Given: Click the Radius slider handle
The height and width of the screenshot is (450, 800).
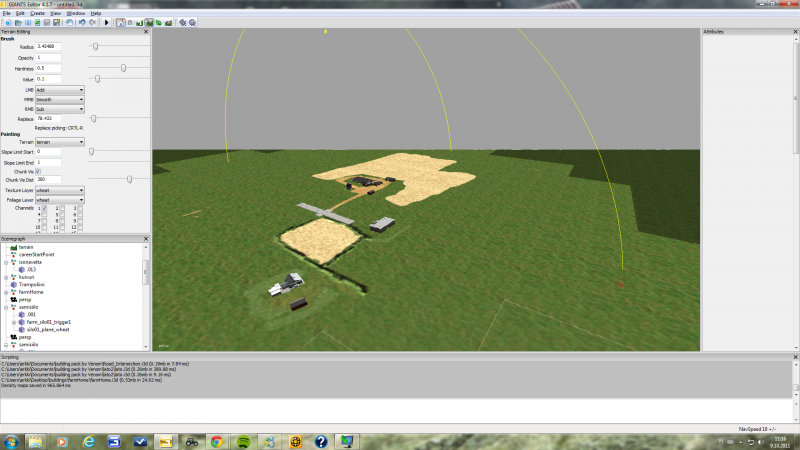Looking at the screenshot, I should pos(95,46).
